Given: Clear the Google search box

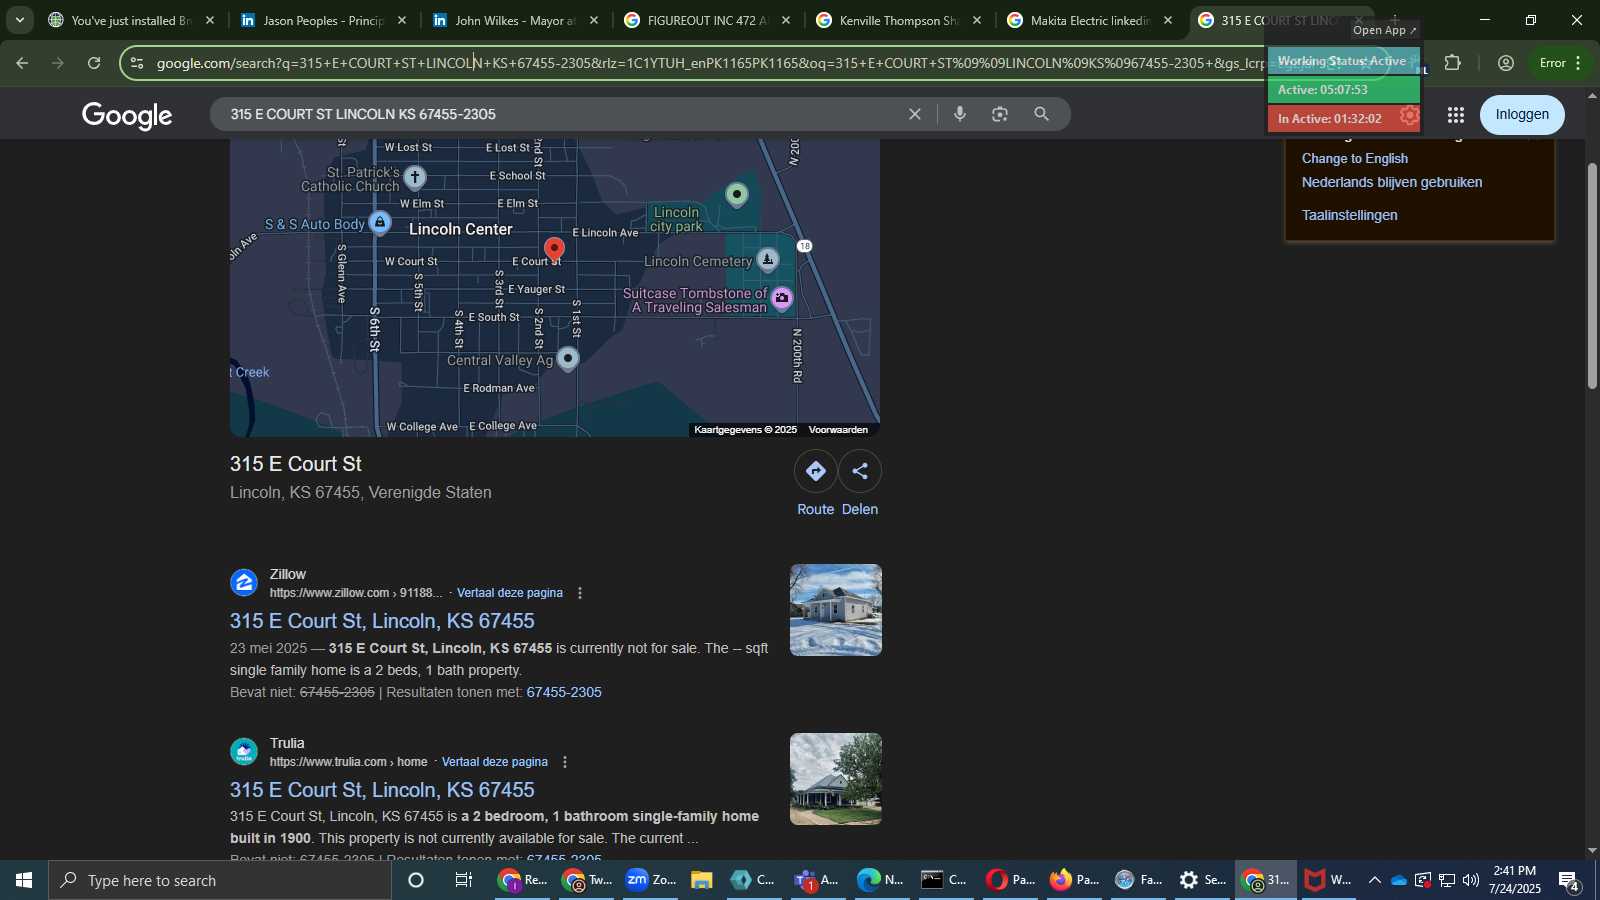Looking at the screenshot, I should 914,114.
